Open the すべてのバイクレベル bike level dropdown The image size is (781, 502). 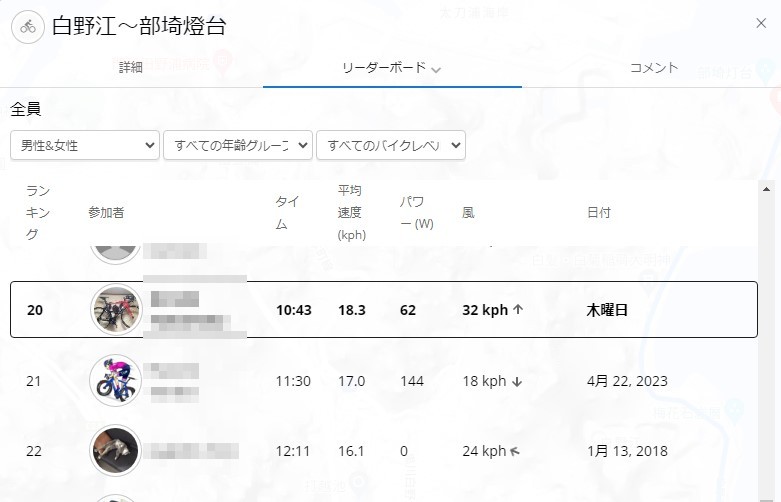391,145
